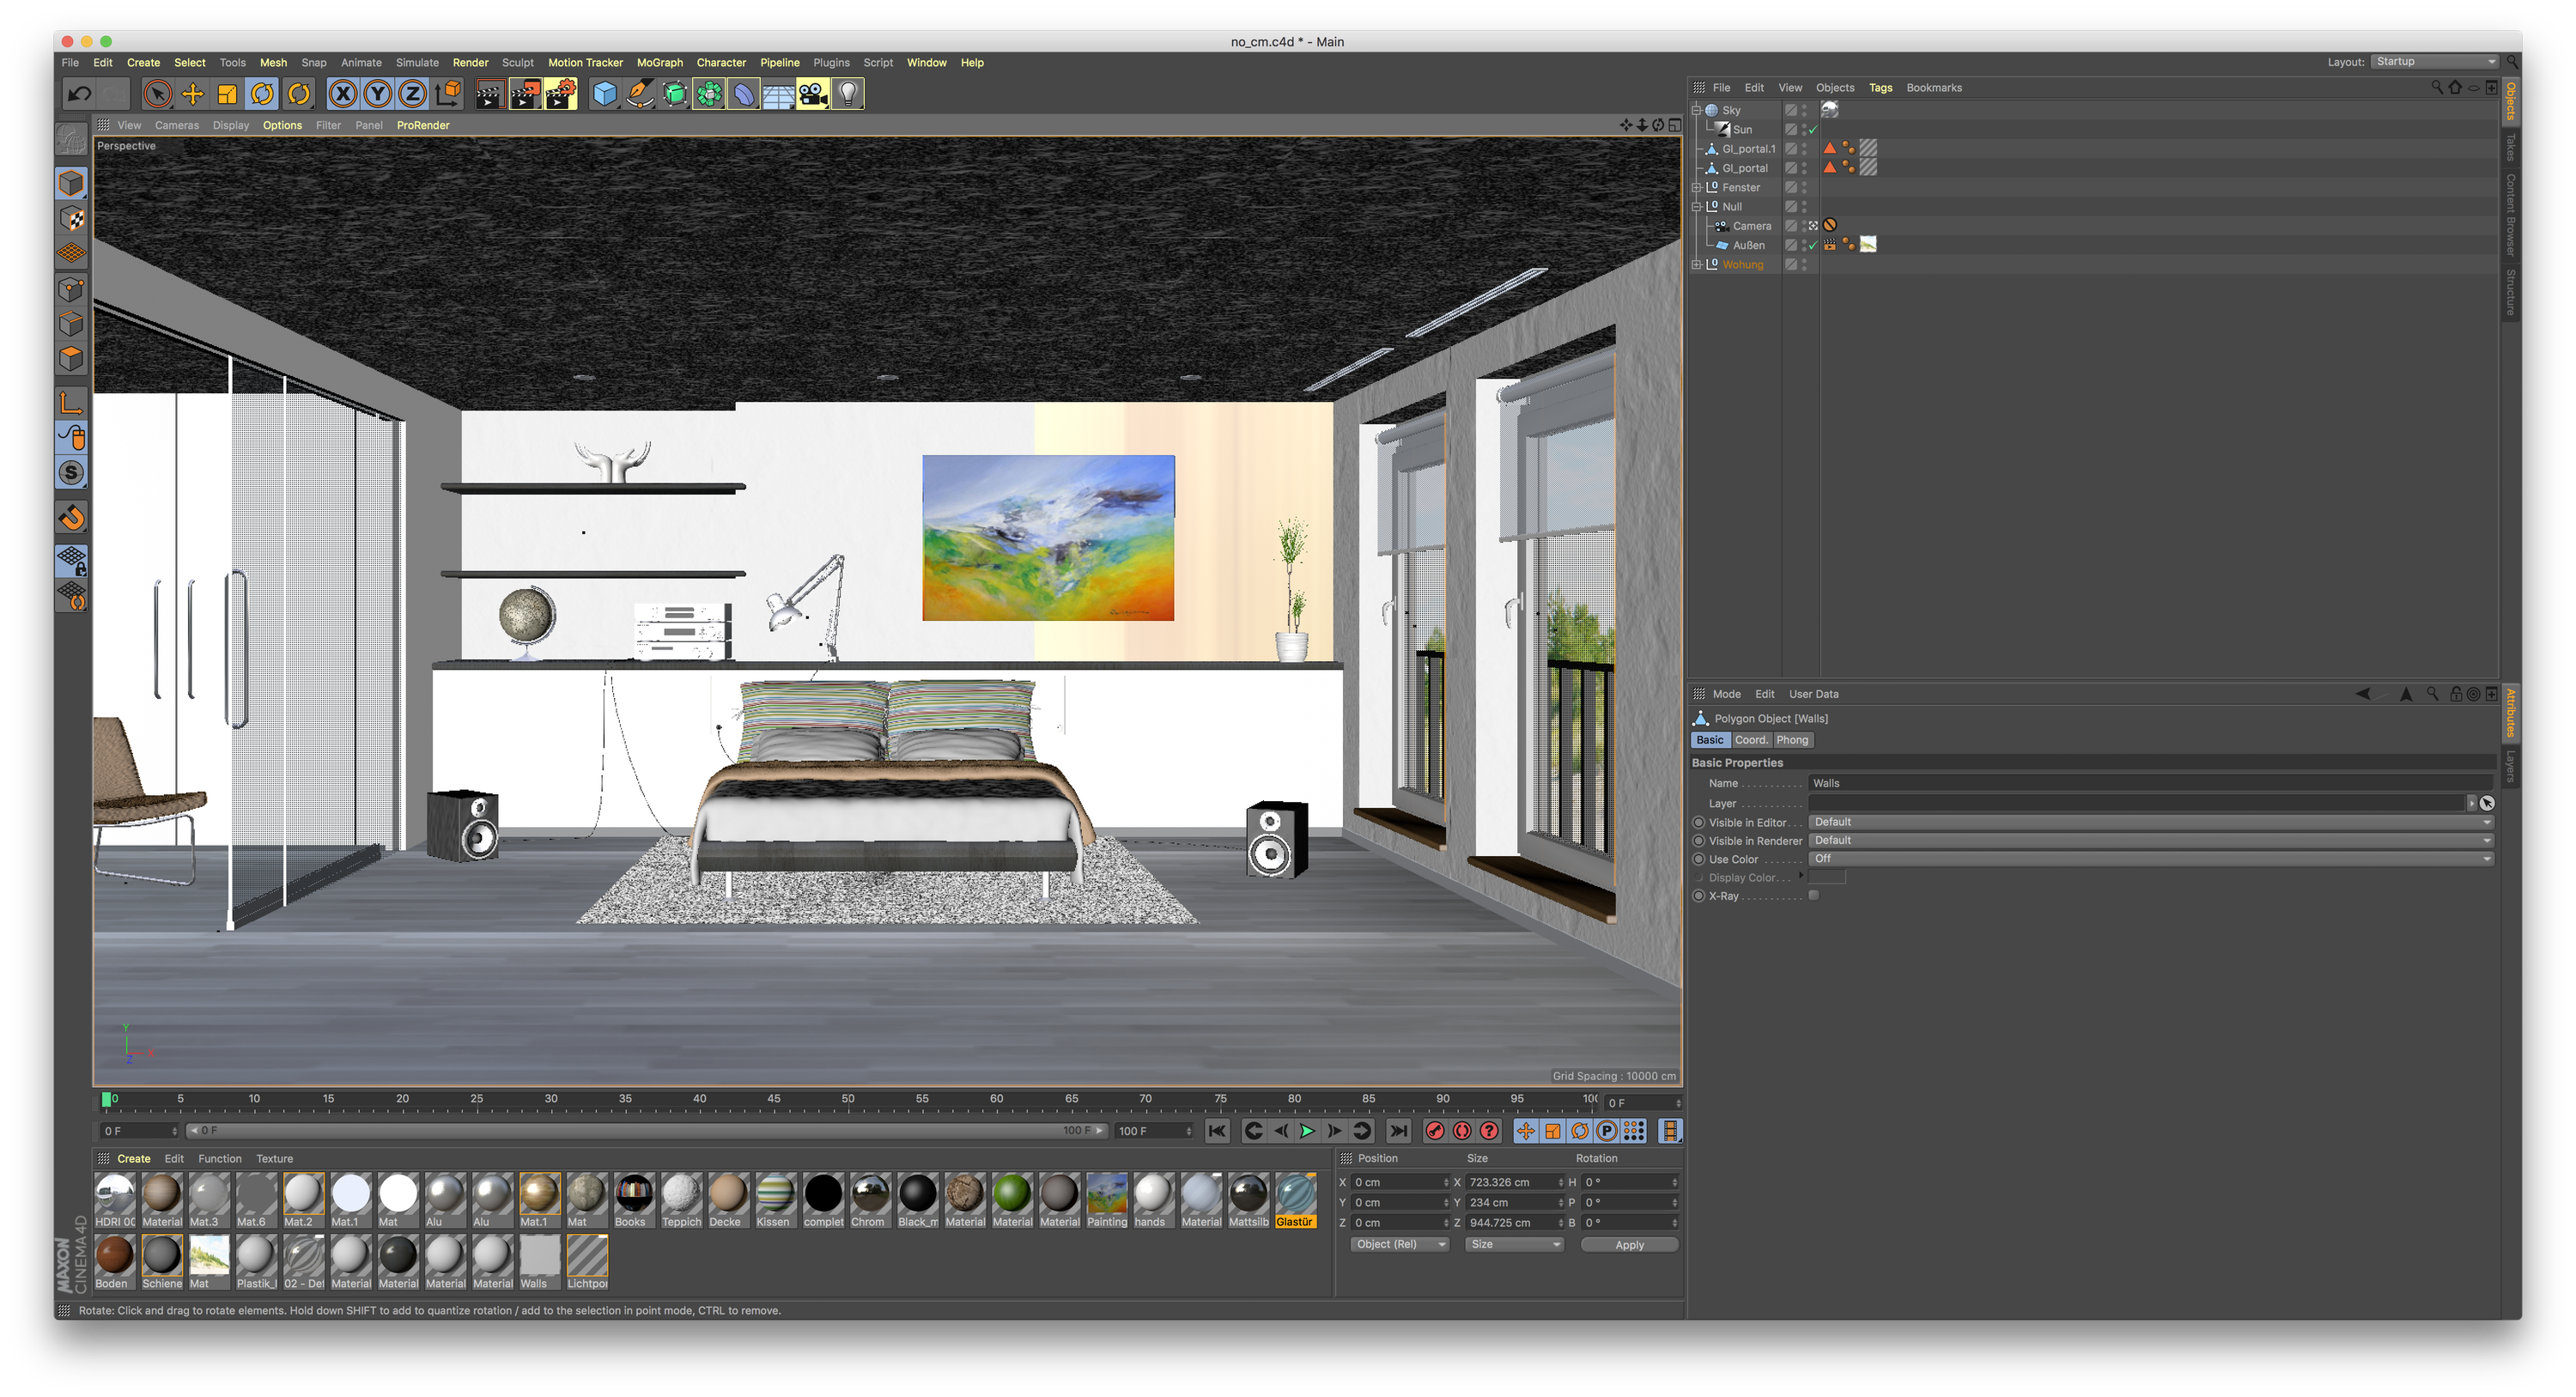Viewport: 2576px width, 1397px height.
Task: Select the Move tool in toolbar
Action: pos(192,94)
